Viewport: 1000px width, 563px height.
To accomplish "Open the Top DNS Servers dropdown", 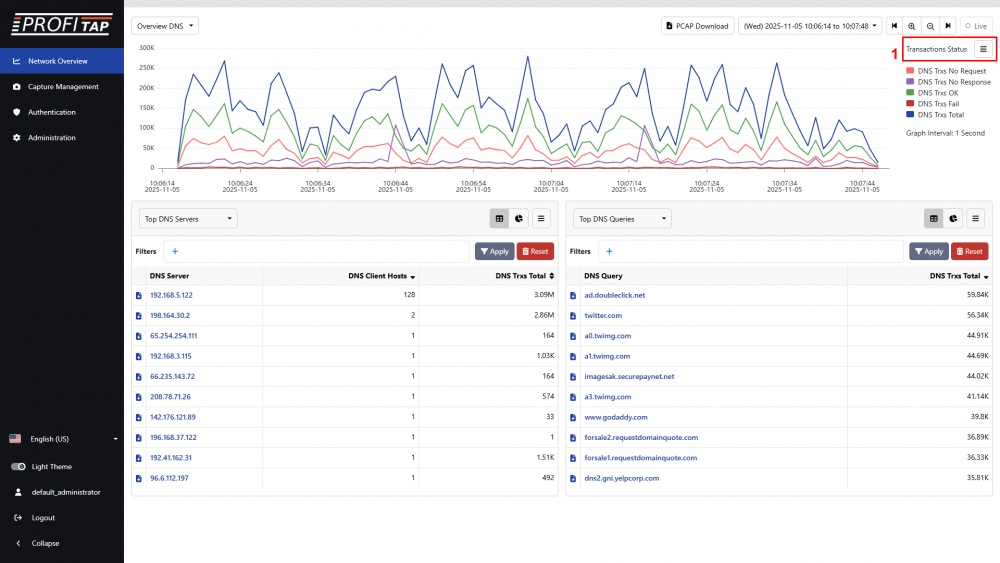I will 189,218.
